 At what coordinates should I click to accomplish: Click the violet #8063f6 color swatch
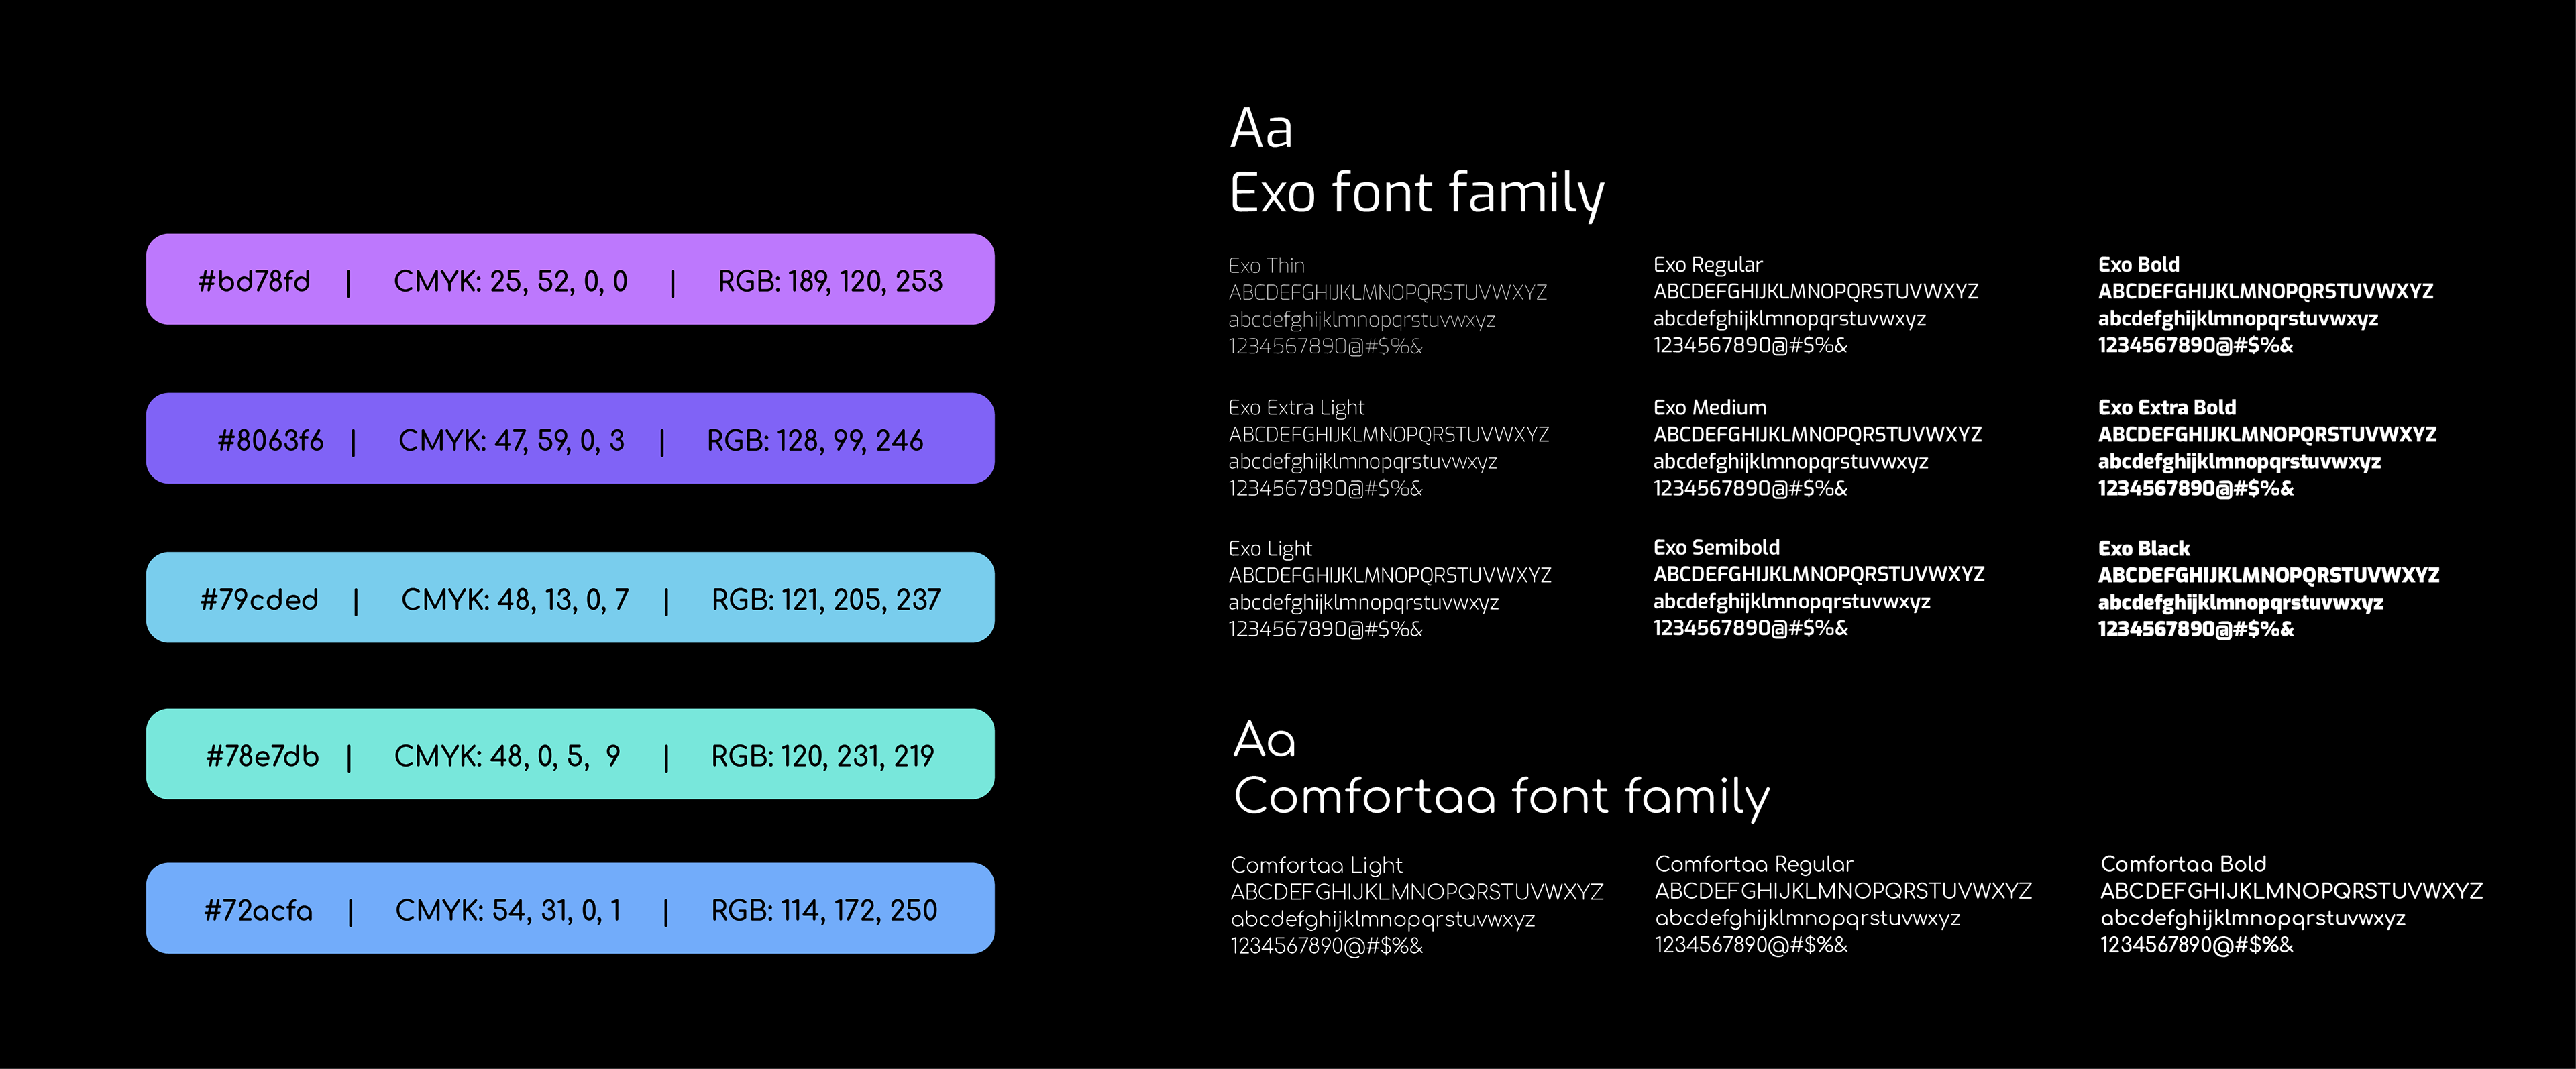(x=570, y=438)
